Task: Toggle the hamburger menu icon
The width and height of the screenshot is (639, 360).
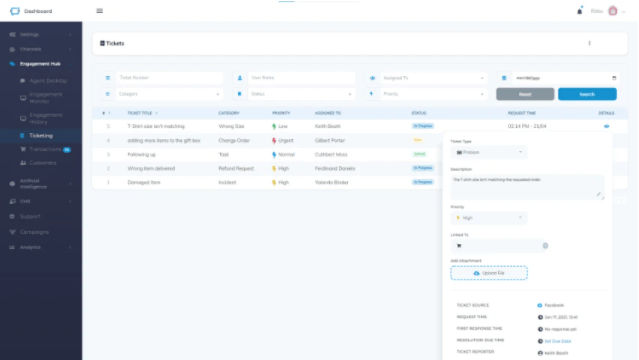Action: [99, 11]
